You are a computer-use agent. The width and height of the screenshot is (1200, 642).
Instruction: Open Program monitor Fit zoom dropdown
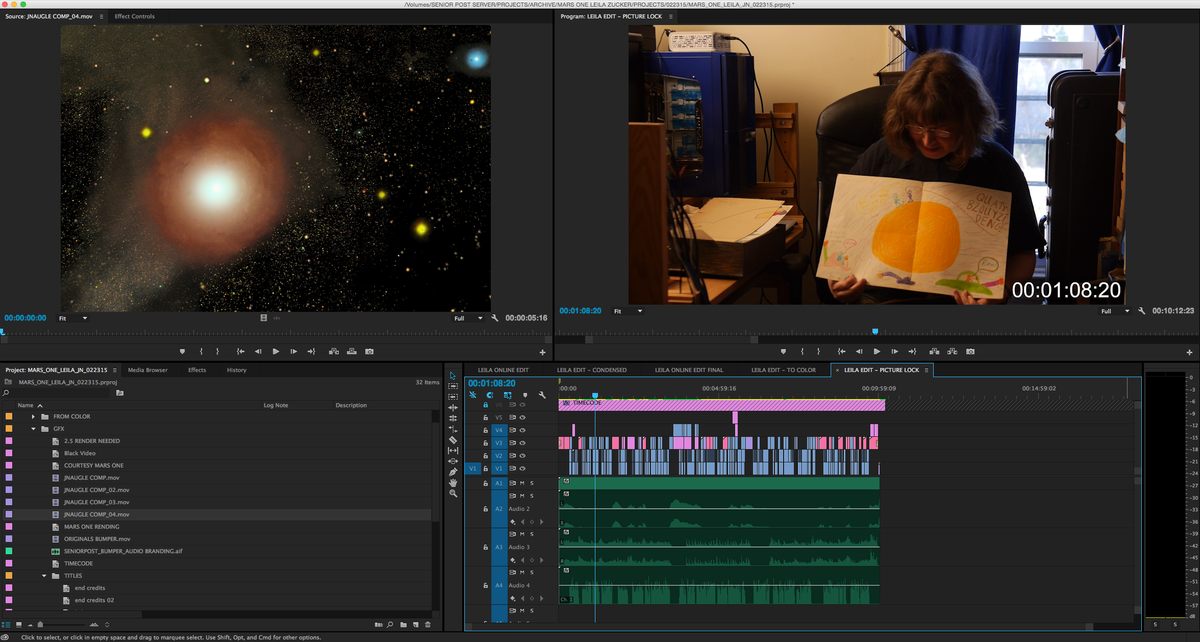coord(627,311)
